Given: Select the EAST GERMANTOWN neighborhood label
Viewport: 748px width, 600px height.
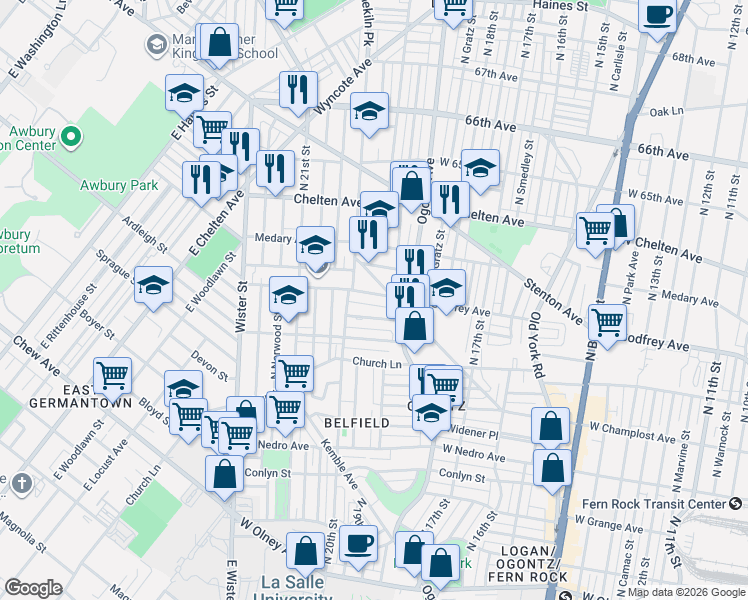Looking at the screenshot, I should click(81, 396).
